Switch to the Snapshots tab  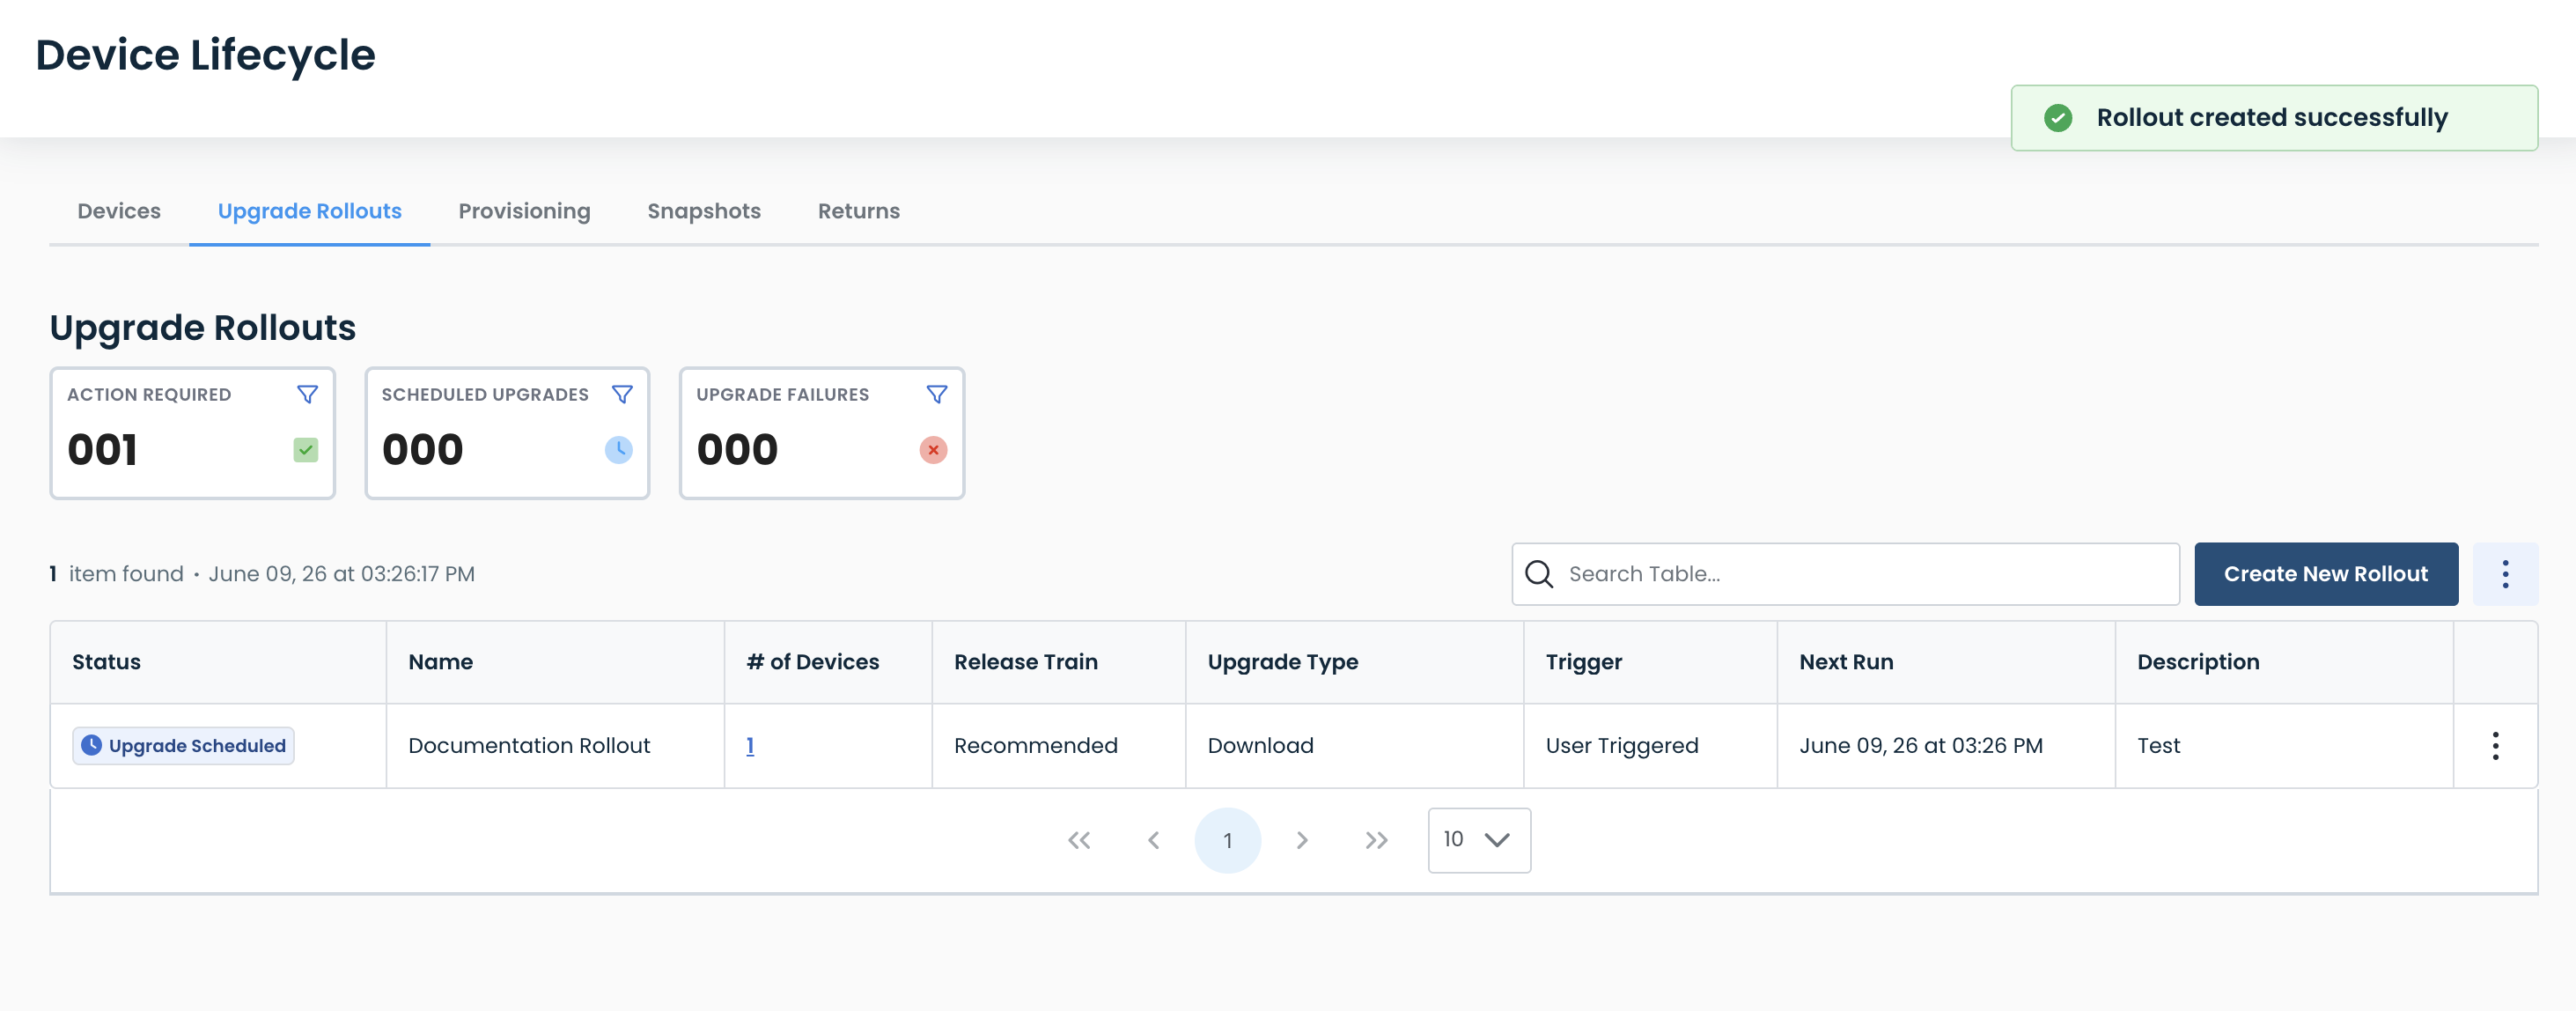704,211
